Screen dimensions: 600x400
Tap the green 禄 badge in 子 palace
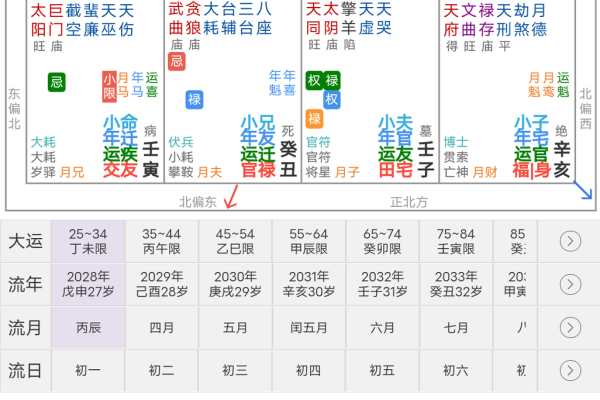click(332, 80)
